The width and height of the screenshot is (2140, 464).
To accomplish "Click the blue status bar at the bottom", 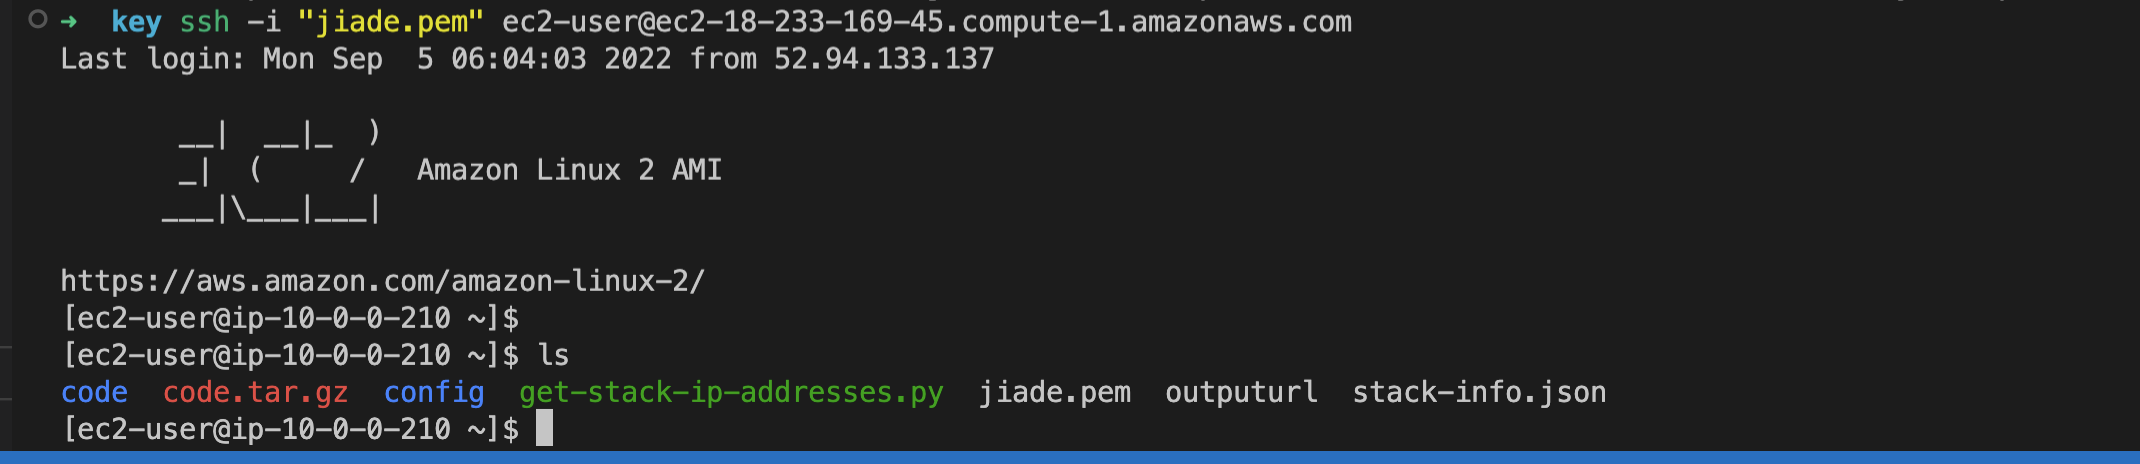I will (1070, 458).
